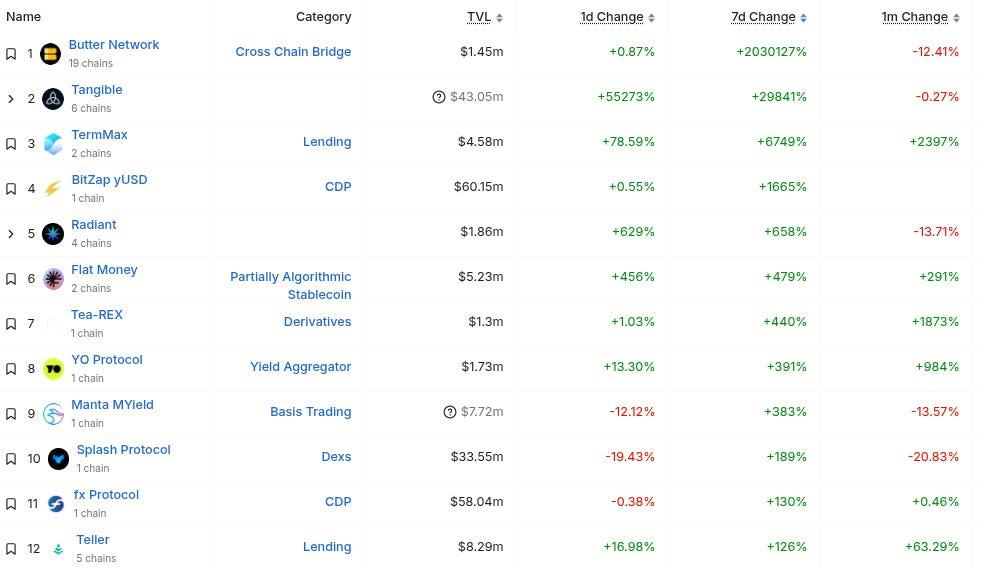This screenshot has height=569, width=981.
Task: Open the Cross Chain Bridge category link
Action: click(293, 52)
